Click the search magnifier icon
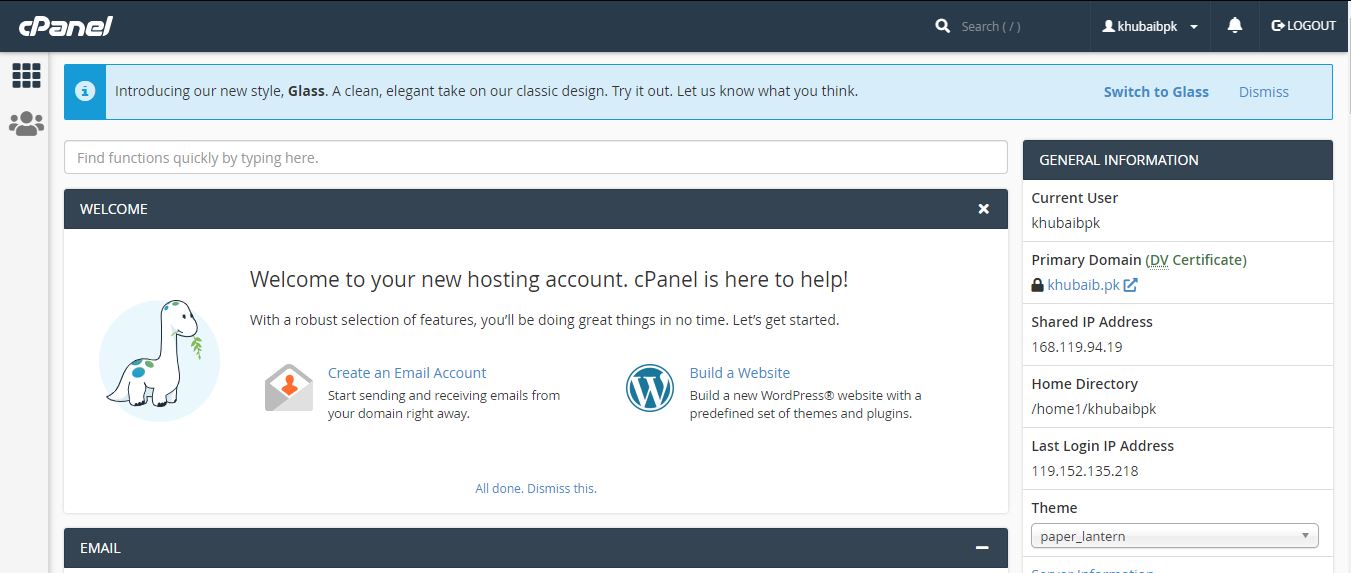 coord(942,26)
